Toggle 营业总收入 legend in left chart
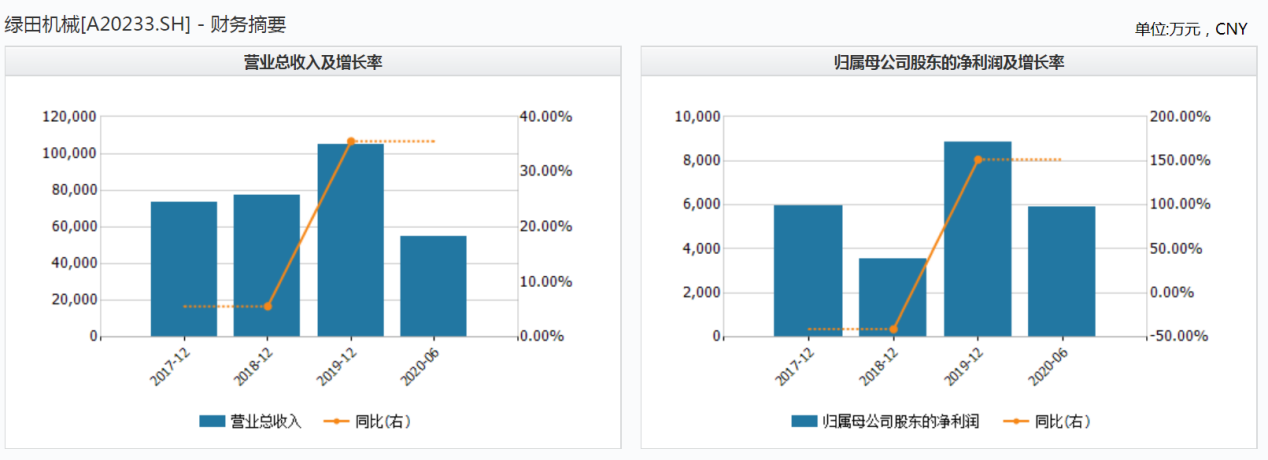 (251, 422)
